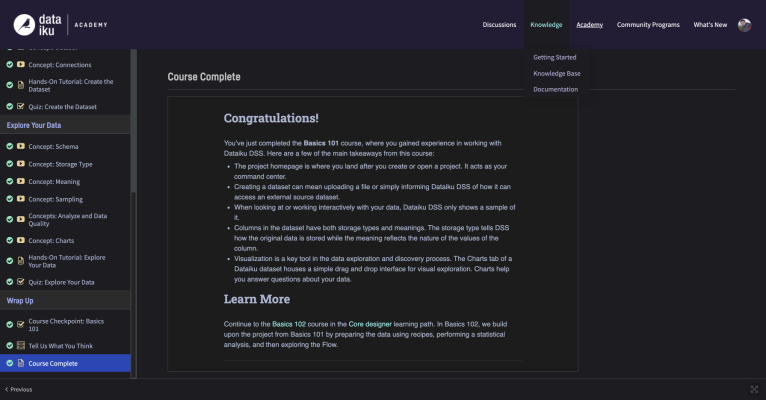Select Getting Started from Knowledge dropdown

[554, 57]
